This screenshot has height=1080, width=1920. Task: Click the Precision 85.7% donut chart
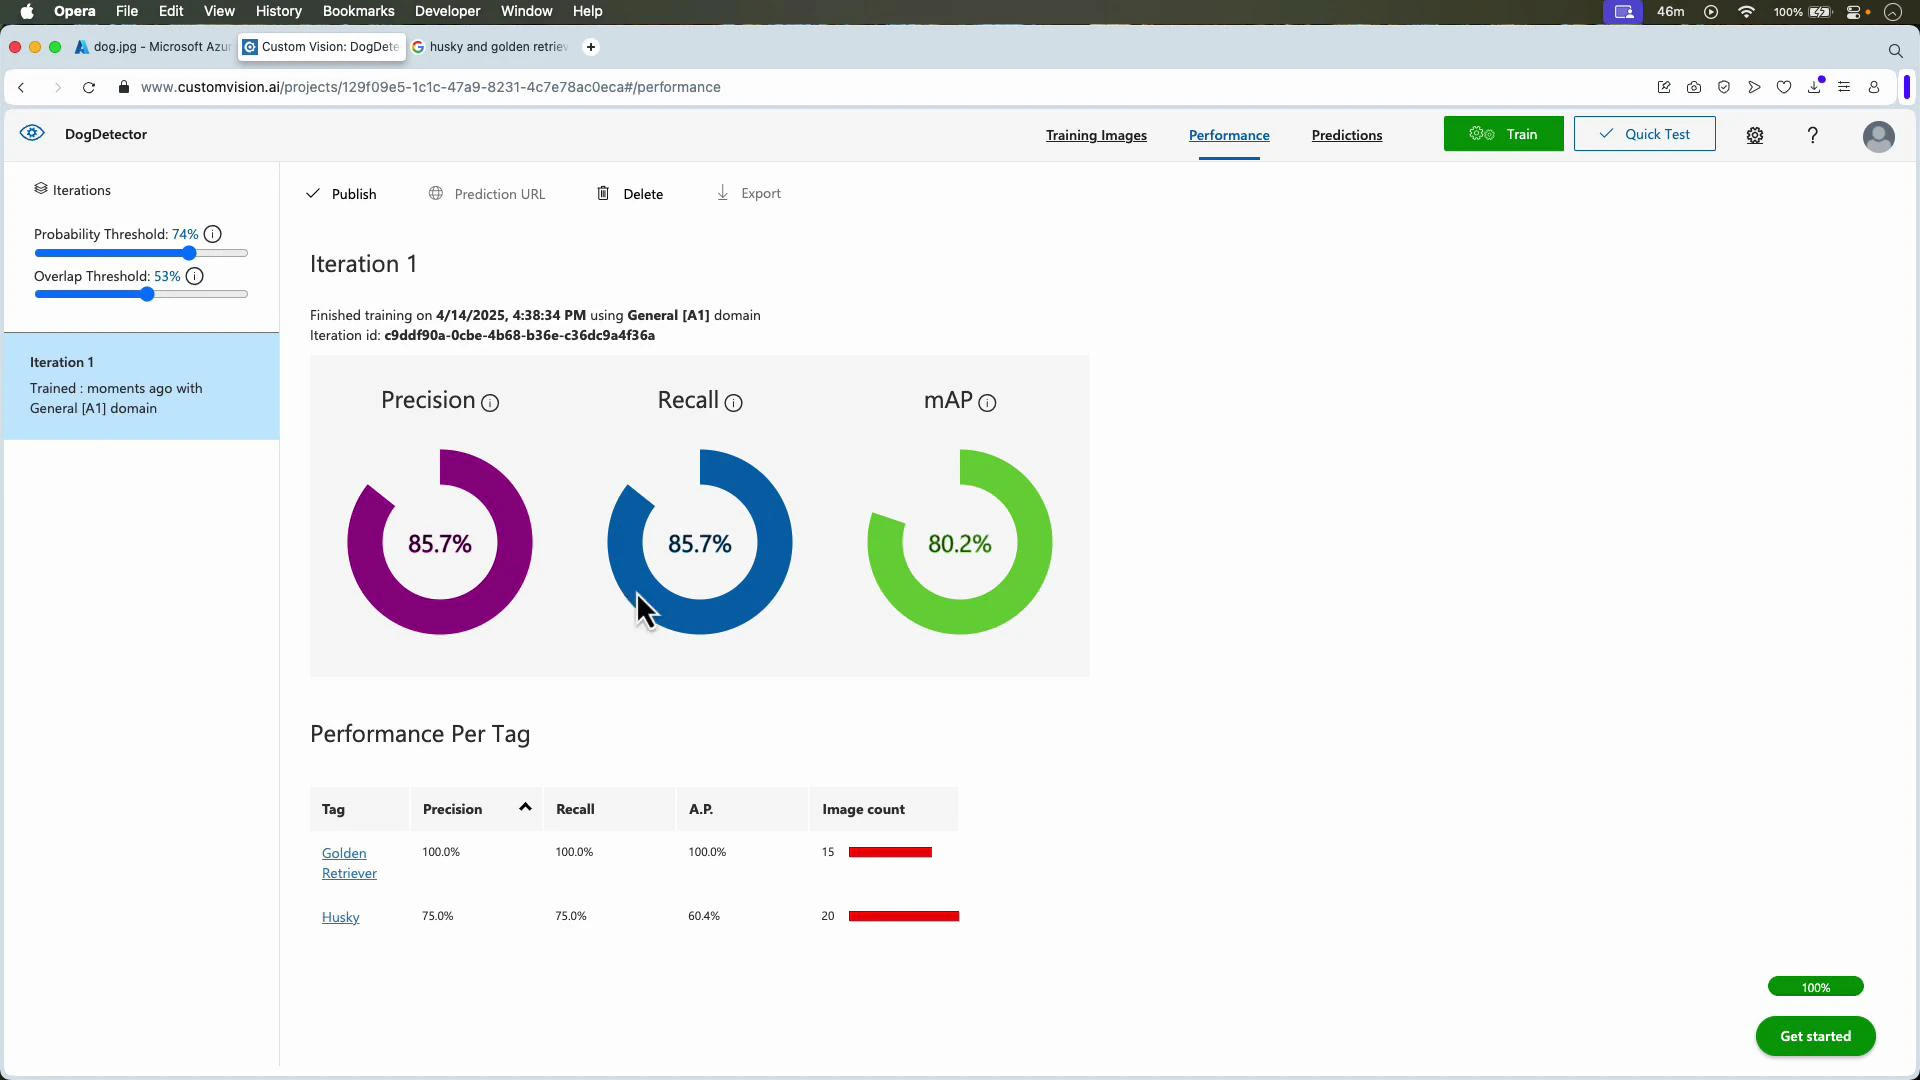point(440,542)
